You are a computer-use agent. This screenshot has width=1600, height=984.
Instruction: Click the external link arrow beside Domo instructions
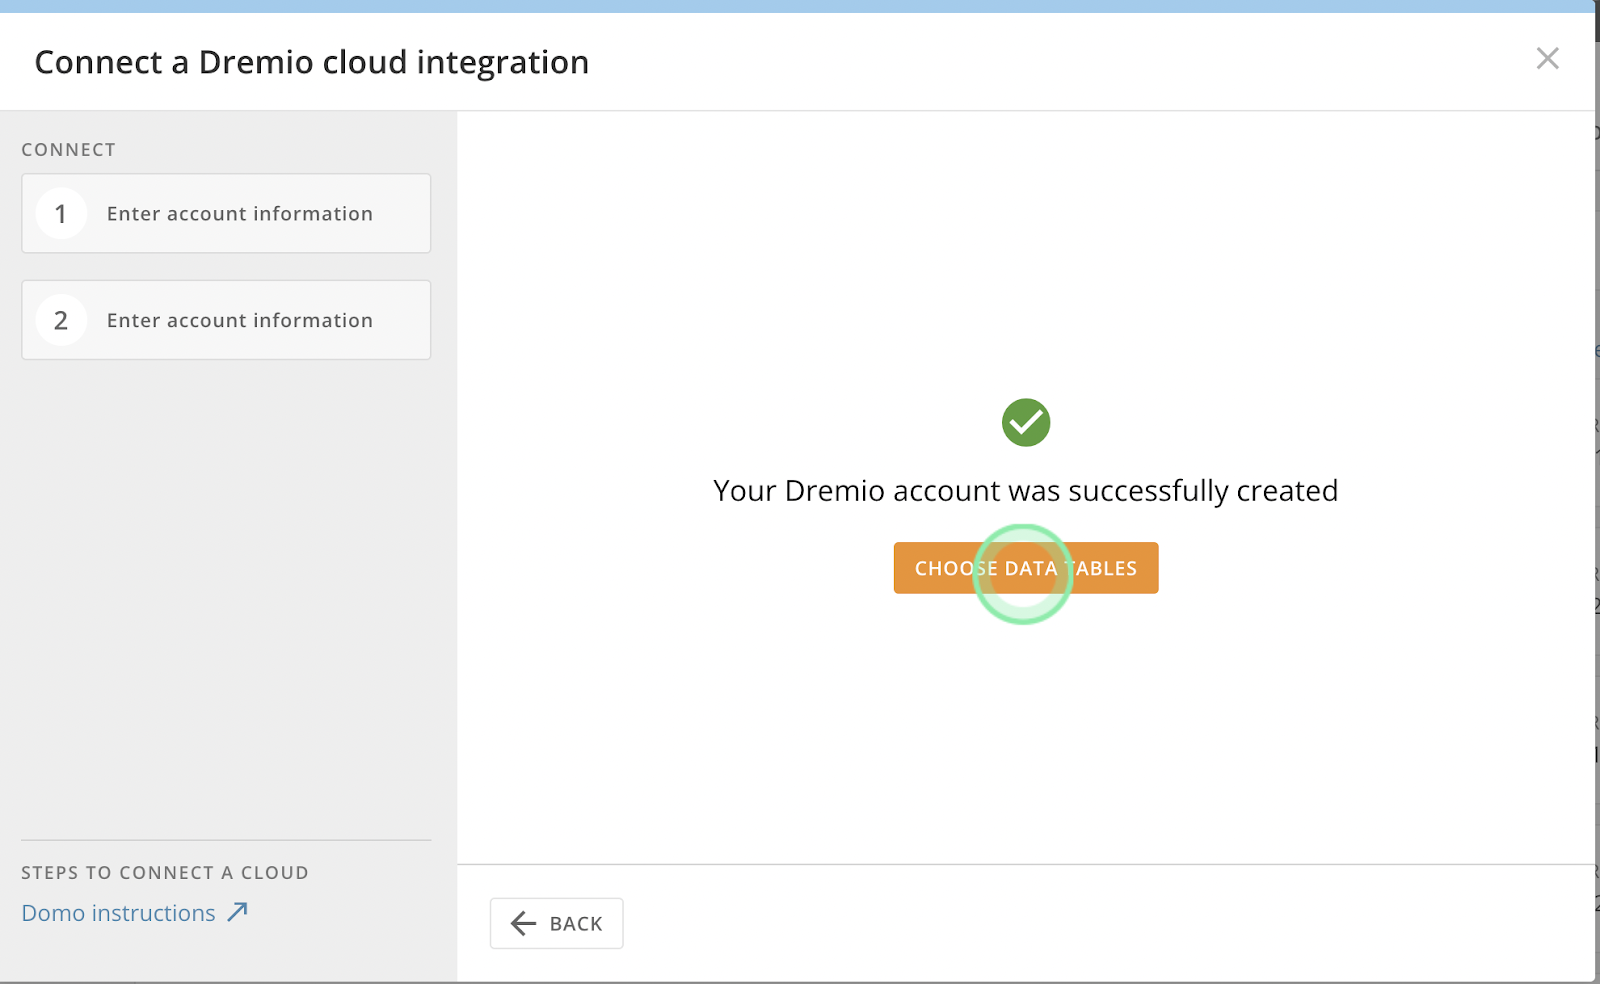tap(237, 912)
